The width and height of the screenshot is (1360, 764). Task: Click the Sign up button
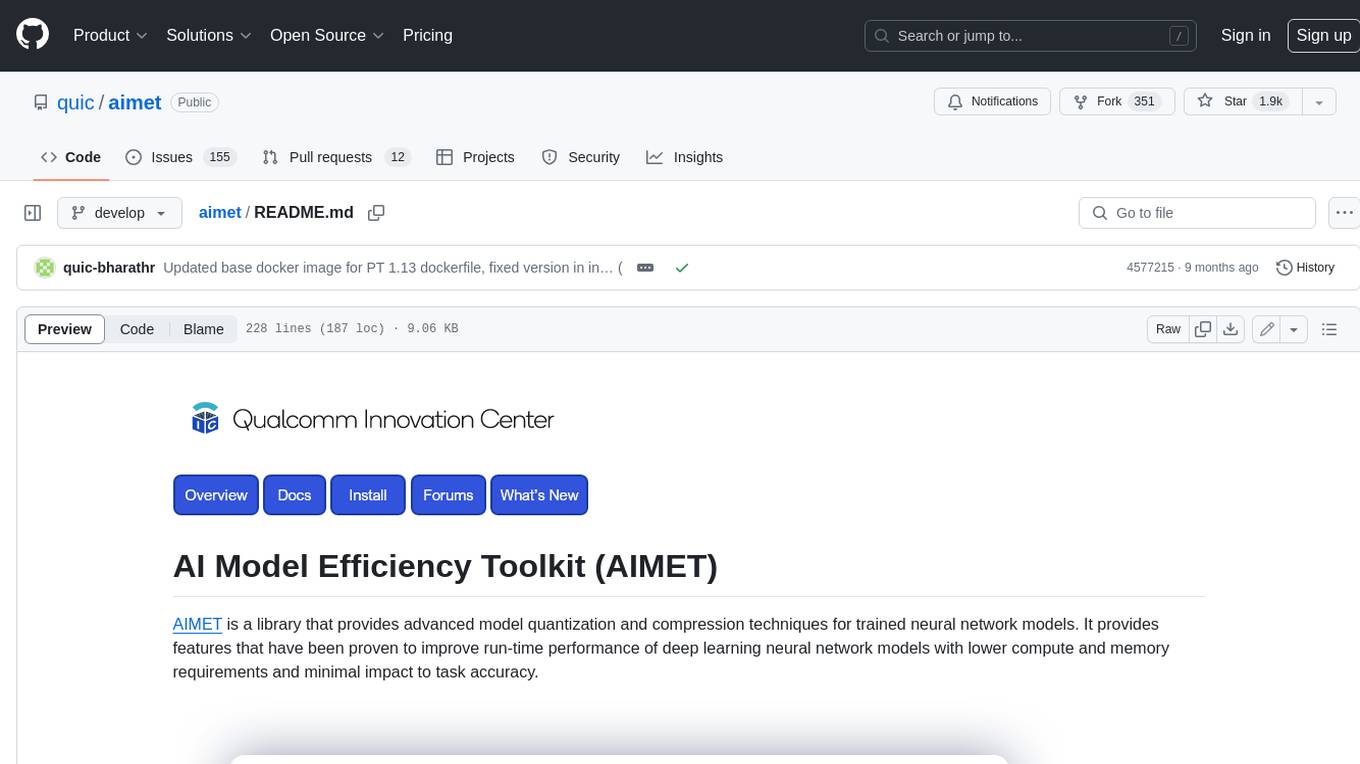tap(1323, 35)
